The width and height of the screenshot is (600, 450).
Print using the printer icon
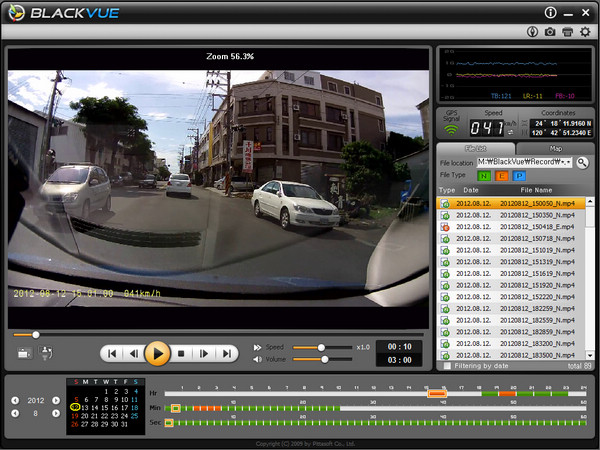pos(567,32)
